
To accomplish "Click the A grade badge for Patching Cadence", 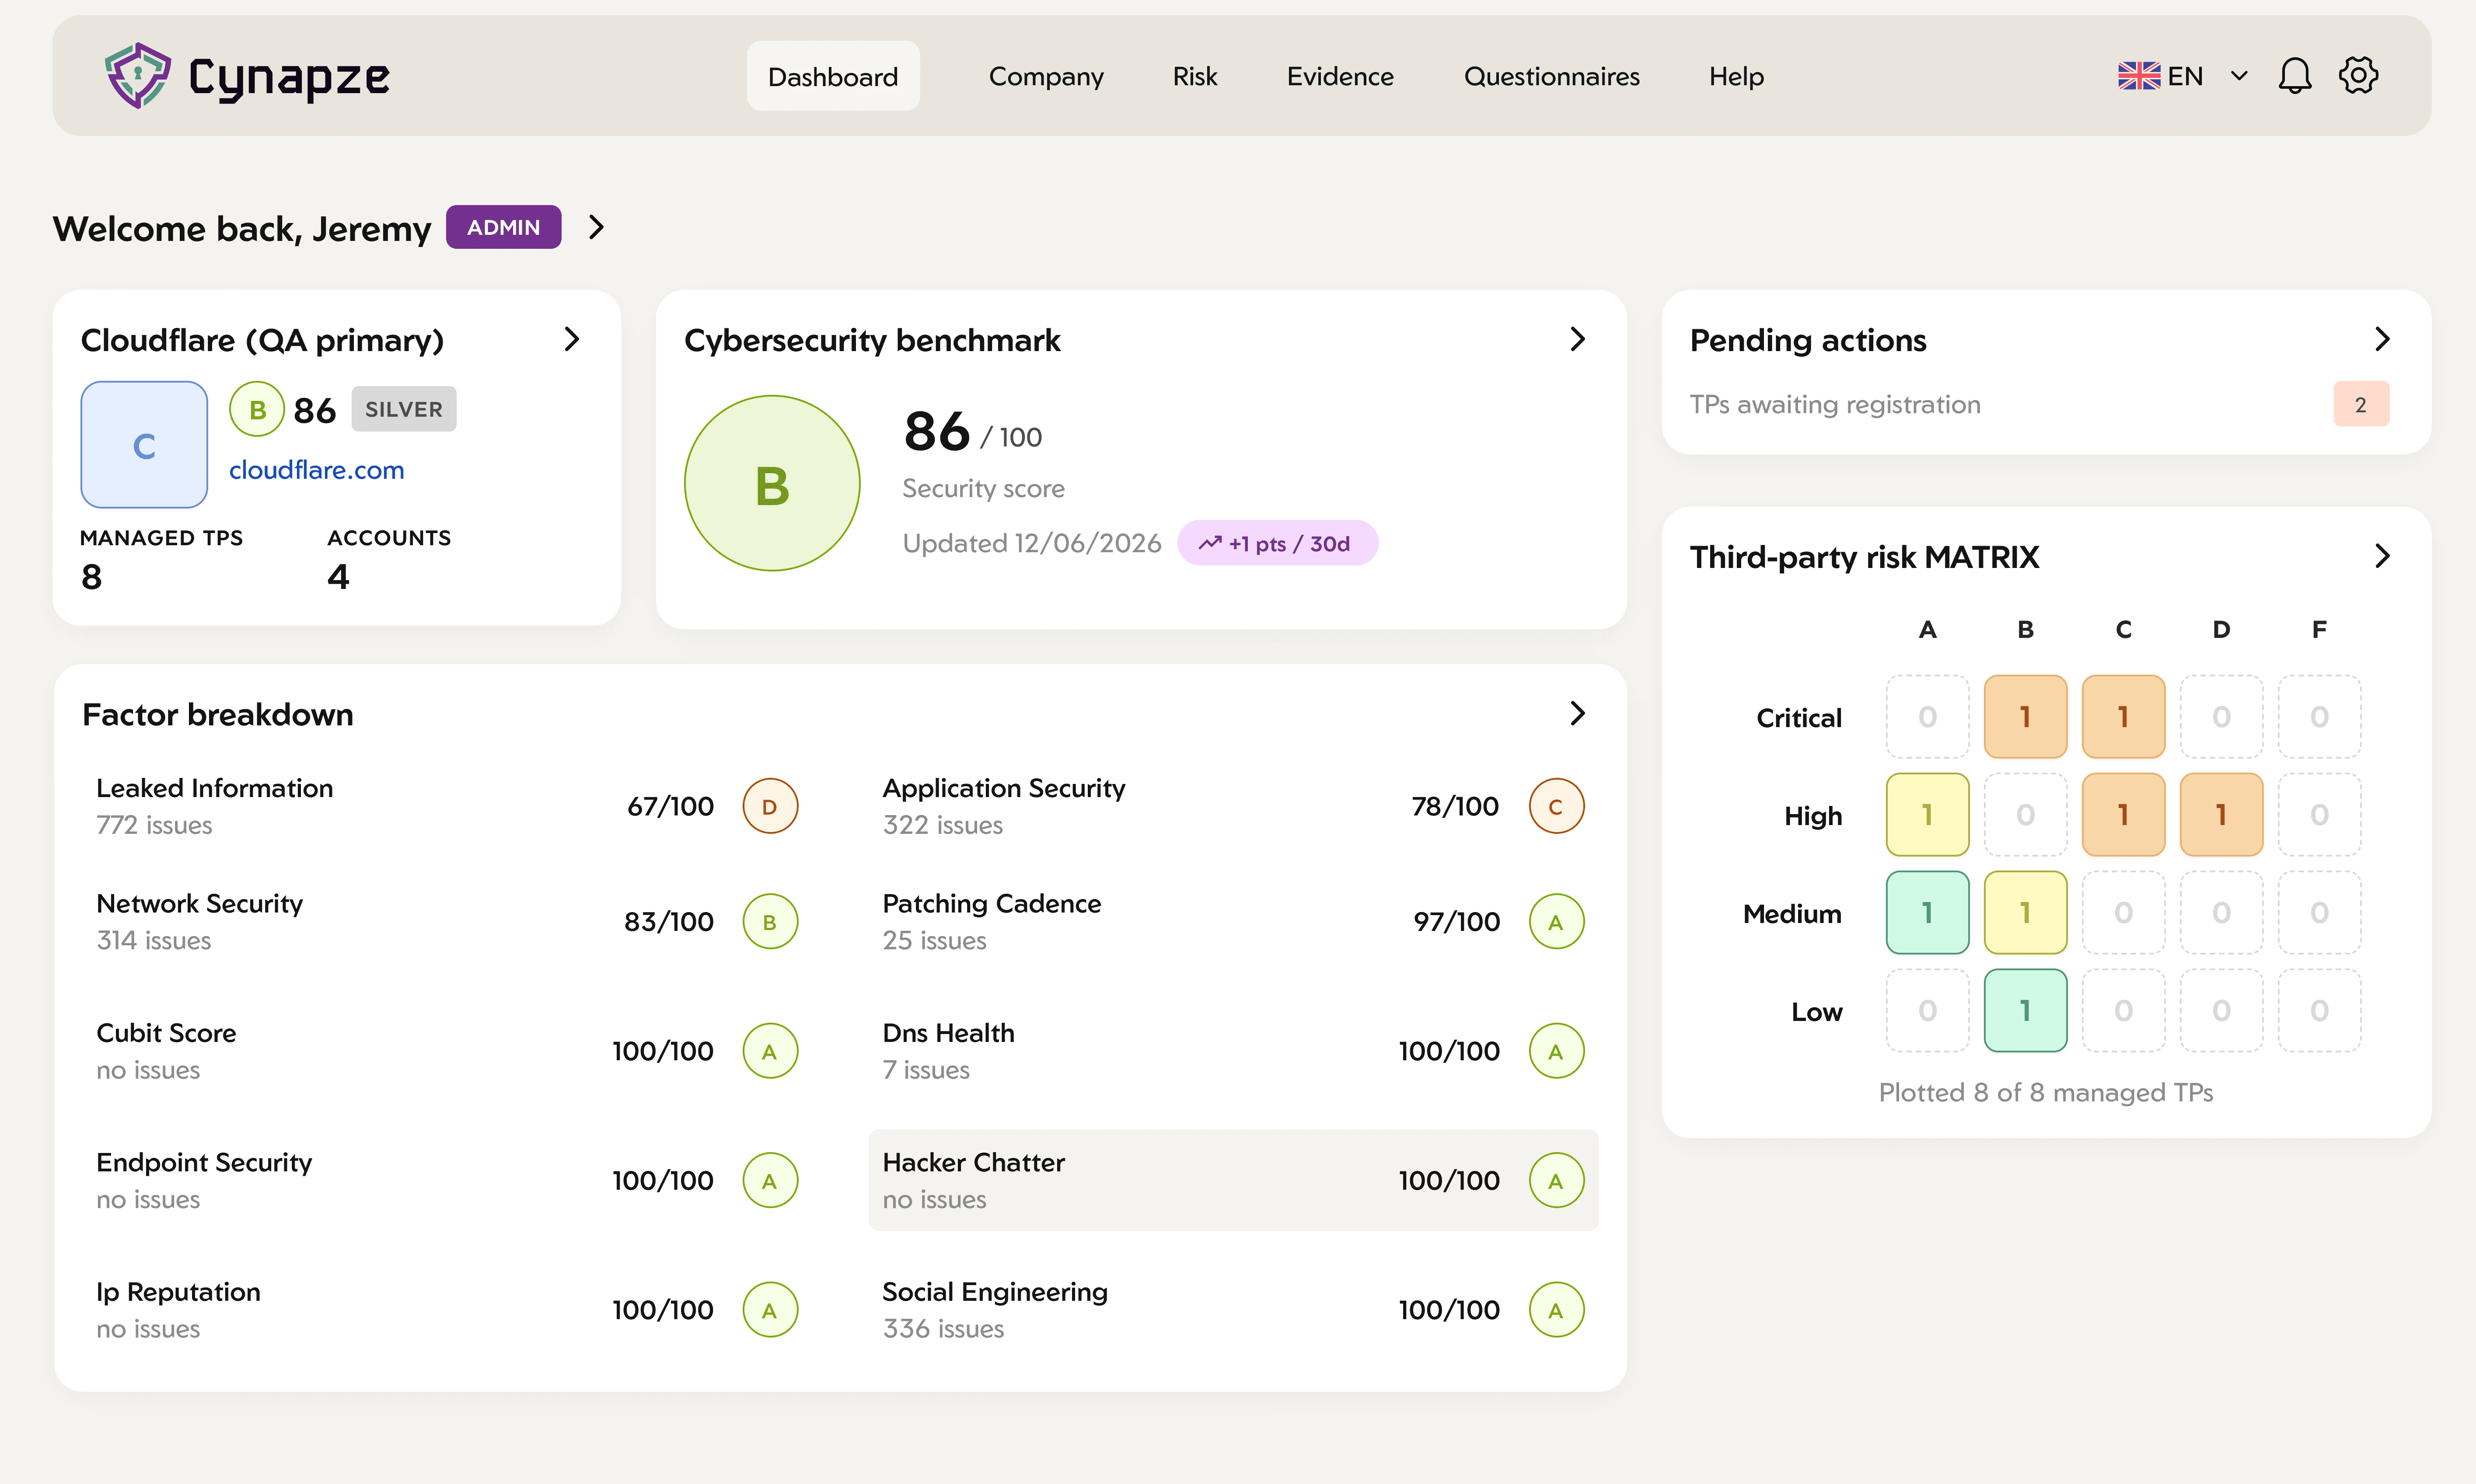I will [x=1556, y=921].
